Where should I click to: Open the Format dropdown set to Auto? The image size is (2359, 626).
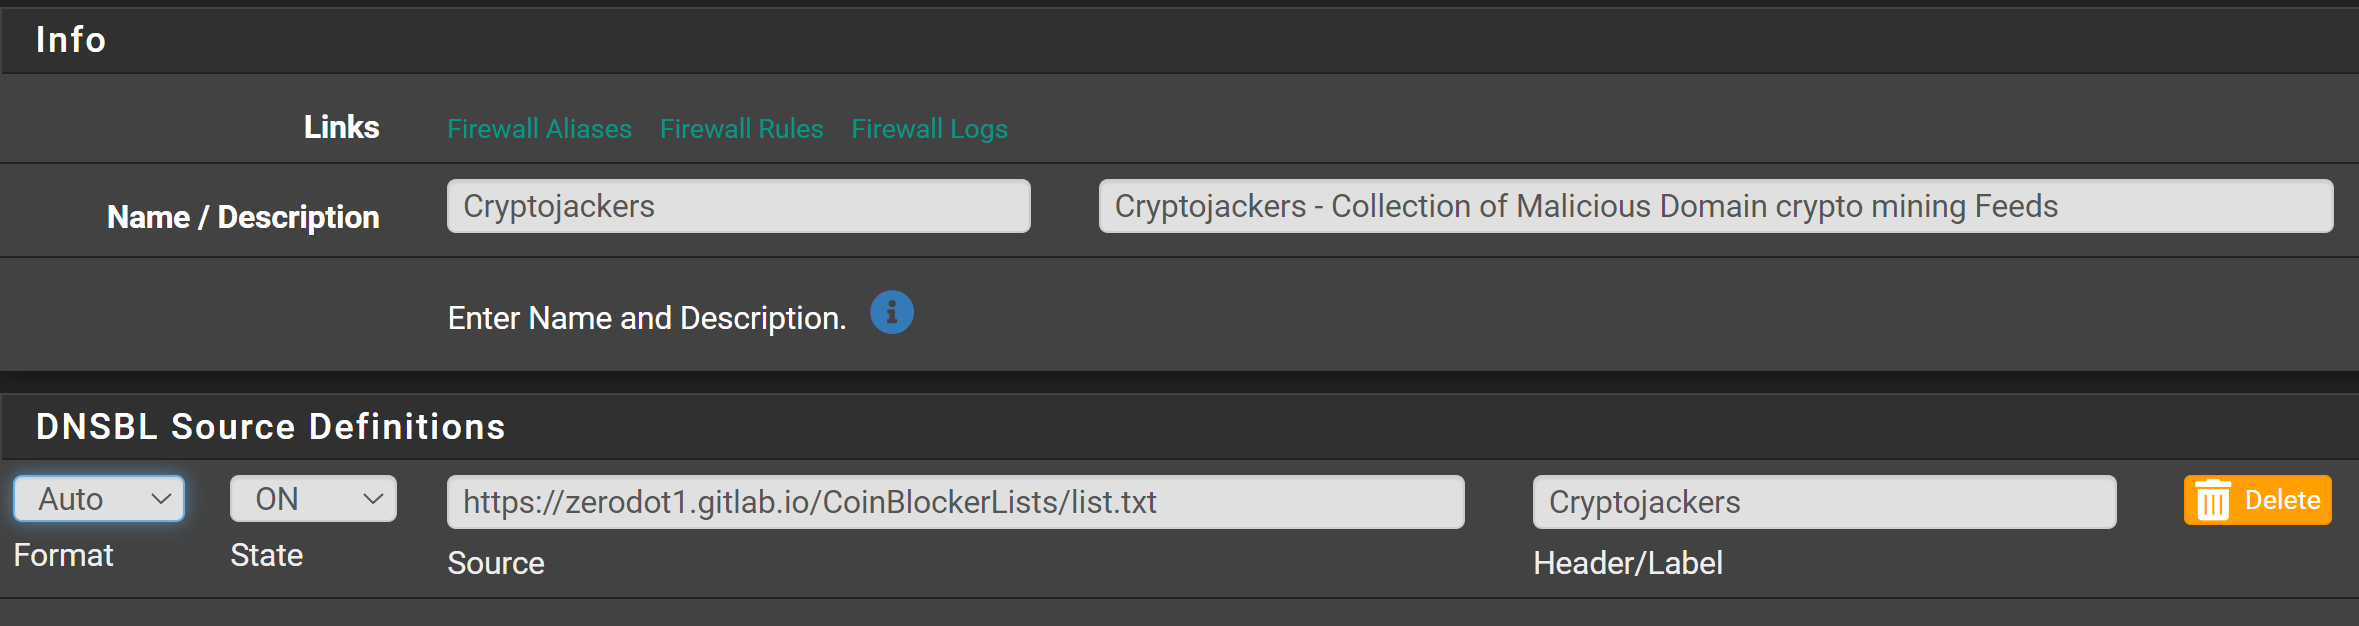98,499
